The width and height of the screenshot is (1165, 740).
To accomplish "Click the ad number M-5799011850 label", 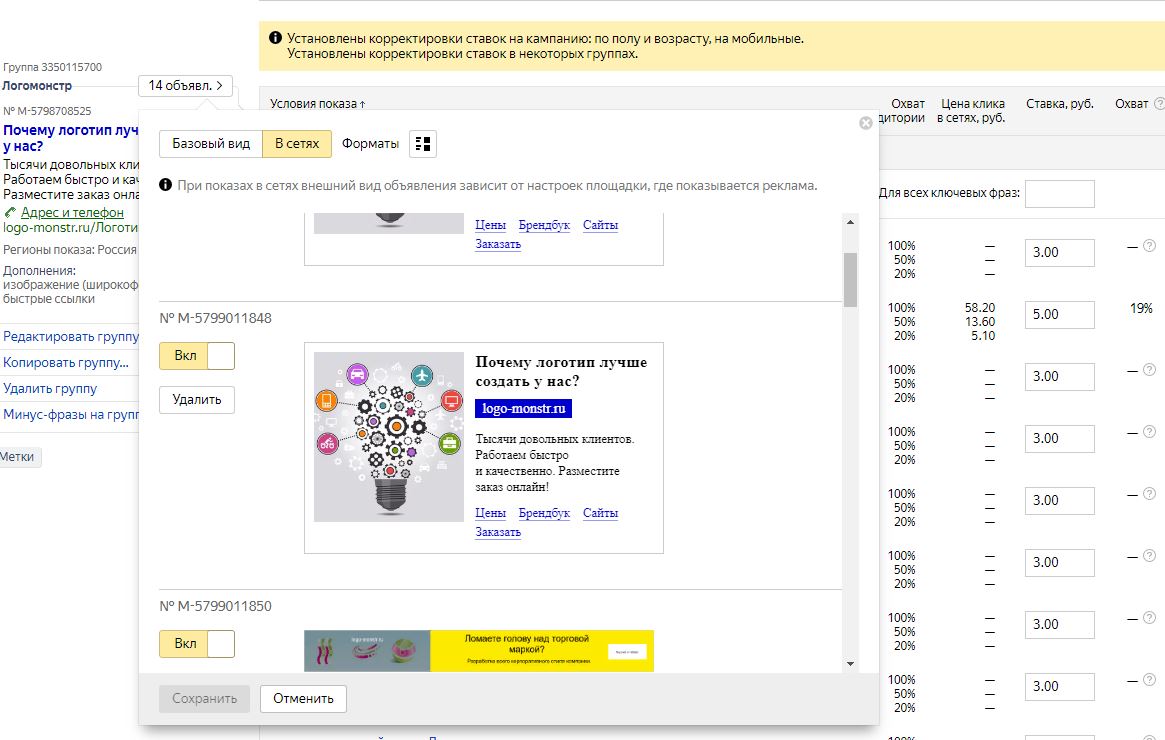I will click(x=215, y=606).
